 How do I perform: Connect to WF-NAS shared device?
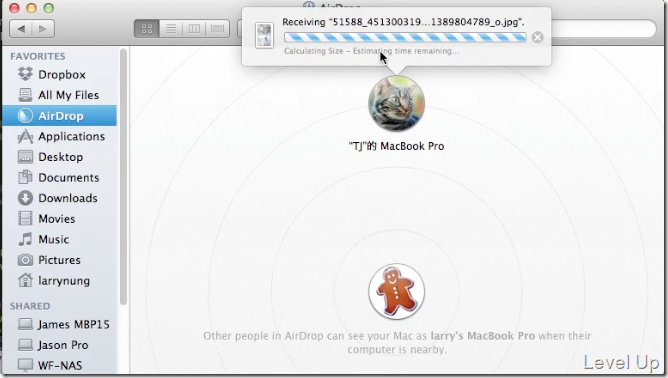[x=60, y=365]
